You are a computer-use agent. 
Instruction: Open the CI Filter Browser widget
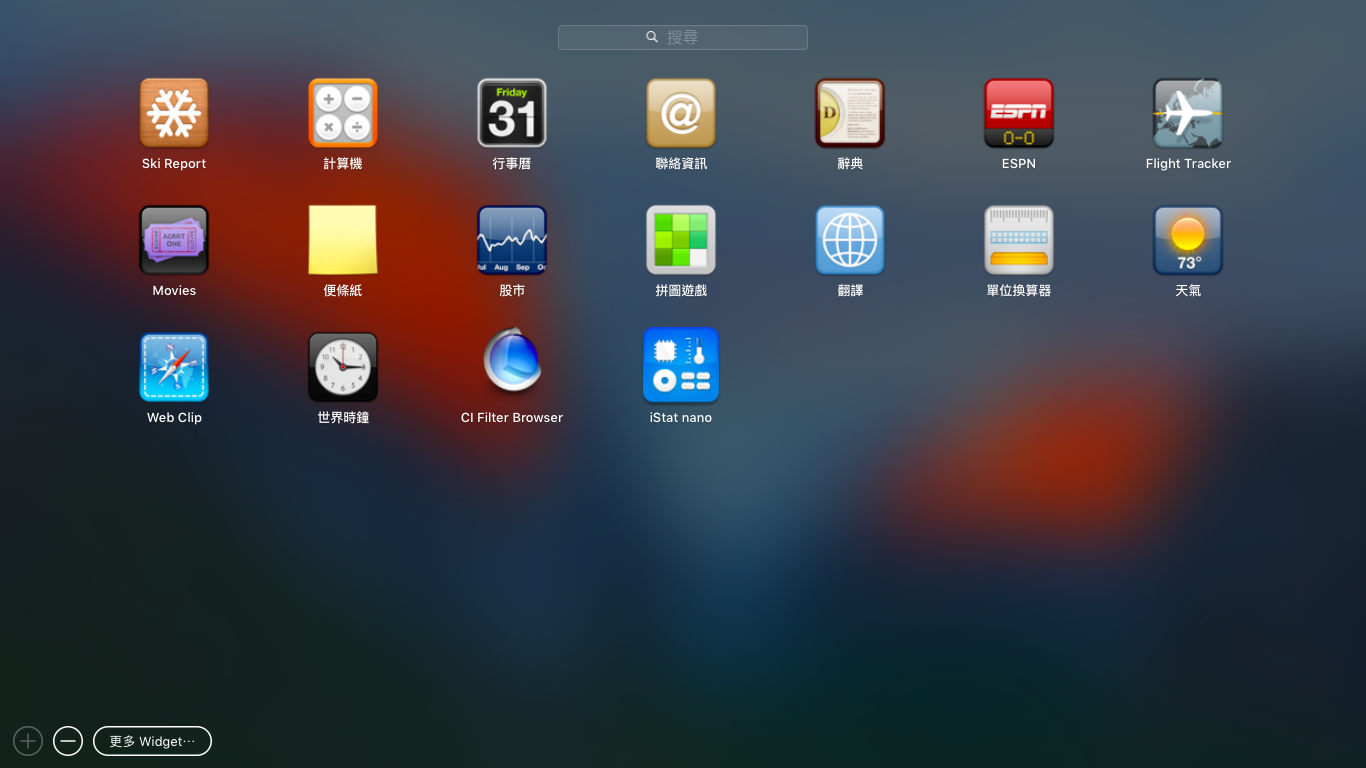(512, 362)
